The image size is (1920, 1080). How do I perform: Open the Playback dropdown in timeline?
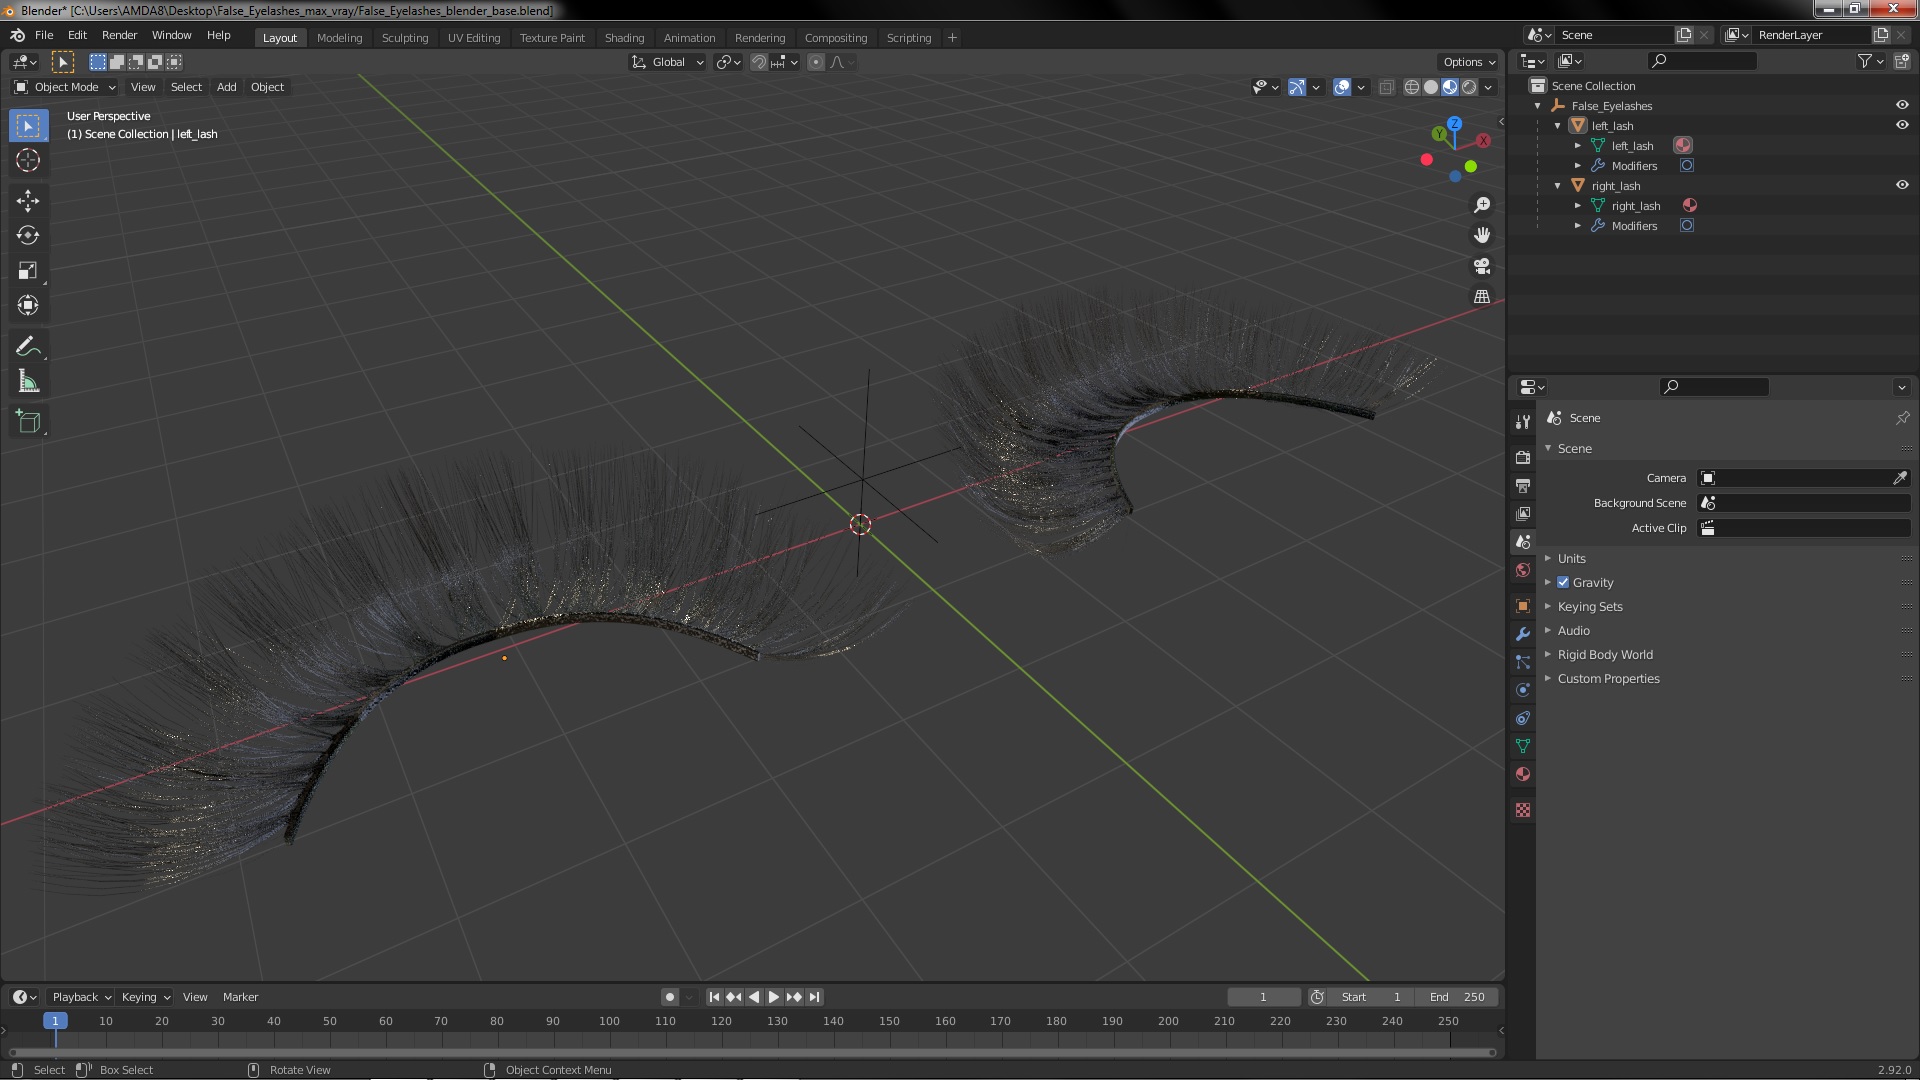point(81,997)
